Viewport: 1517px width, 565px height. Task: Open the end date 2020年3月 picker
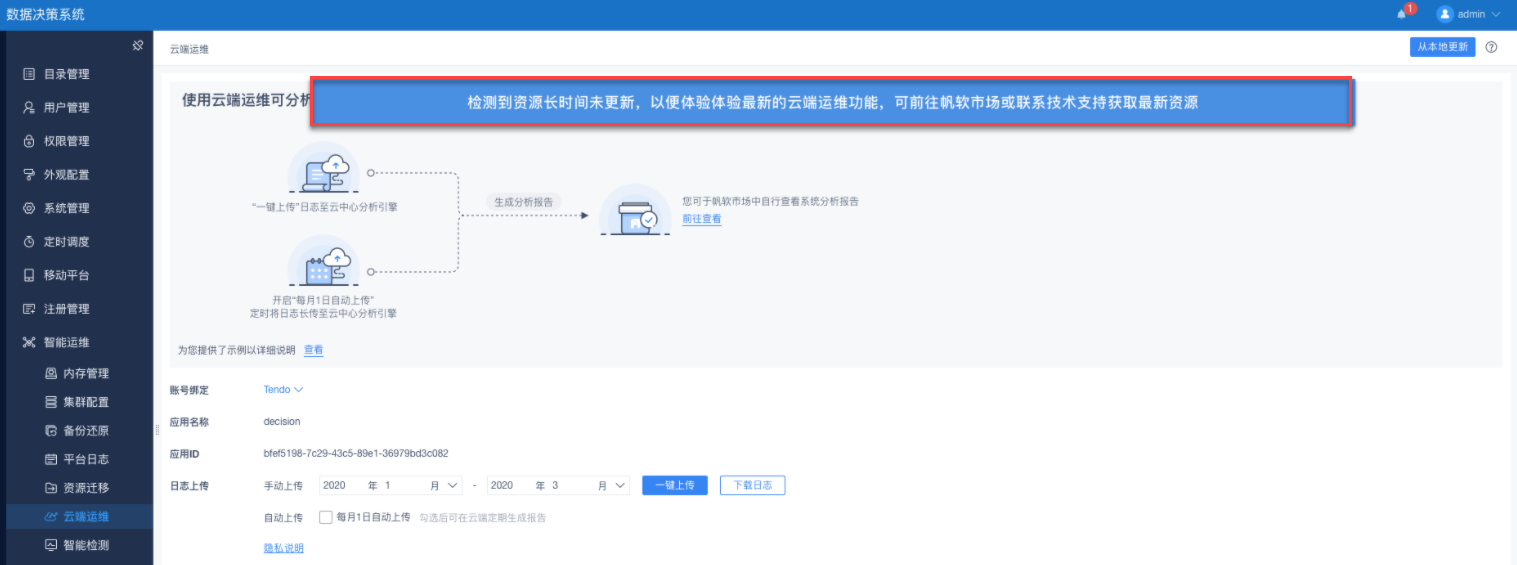coord(558,485)
